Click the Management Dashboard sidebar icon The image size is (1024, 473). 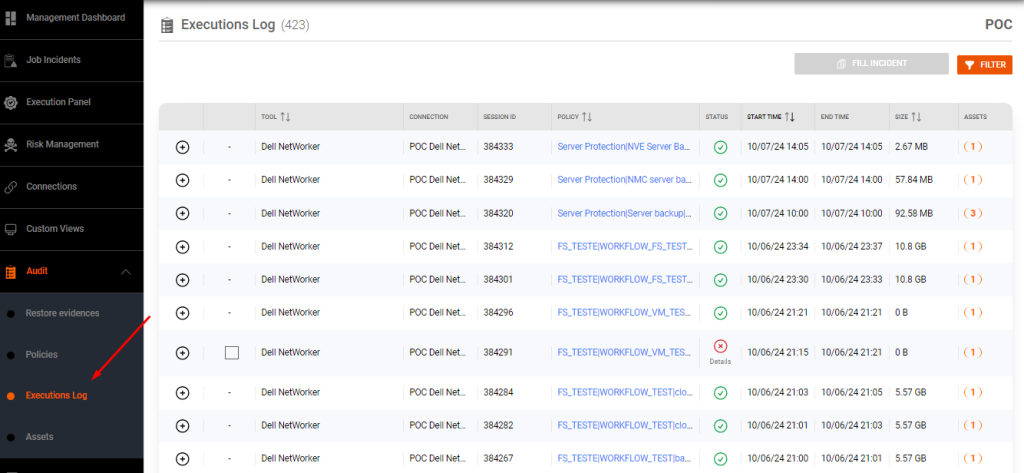coord(11,17)
